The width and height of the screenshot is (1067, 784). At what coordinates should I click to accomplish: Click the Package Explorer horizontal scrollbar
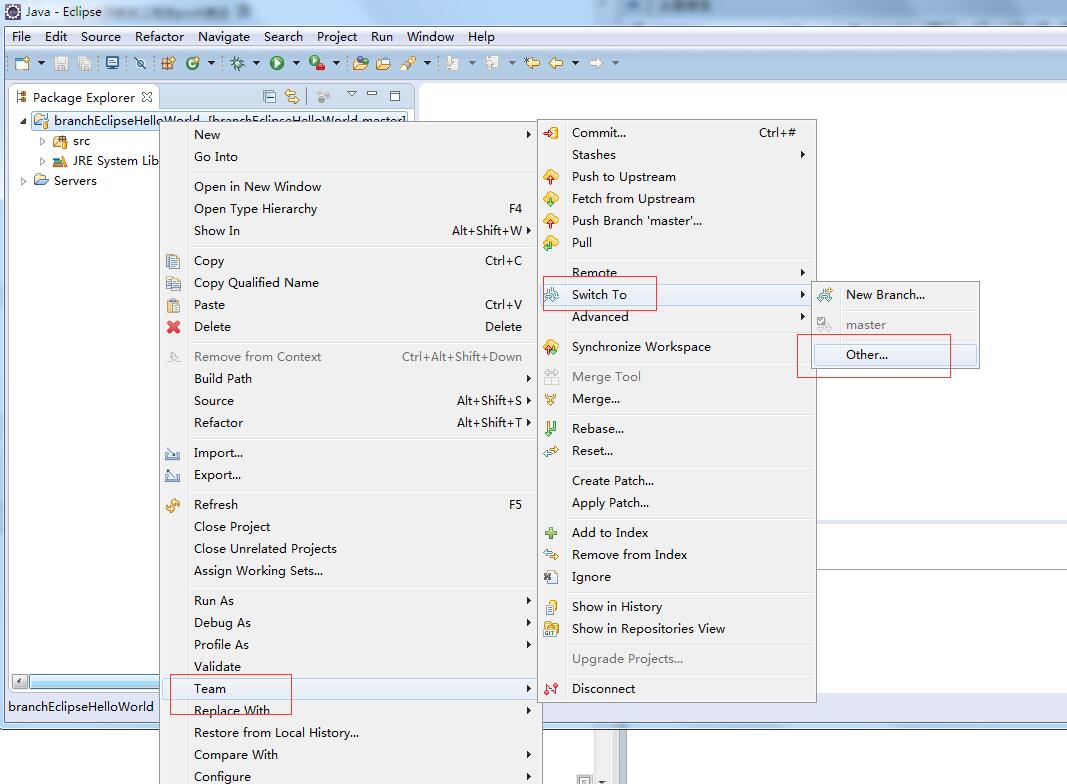click(x=94, y=681)
